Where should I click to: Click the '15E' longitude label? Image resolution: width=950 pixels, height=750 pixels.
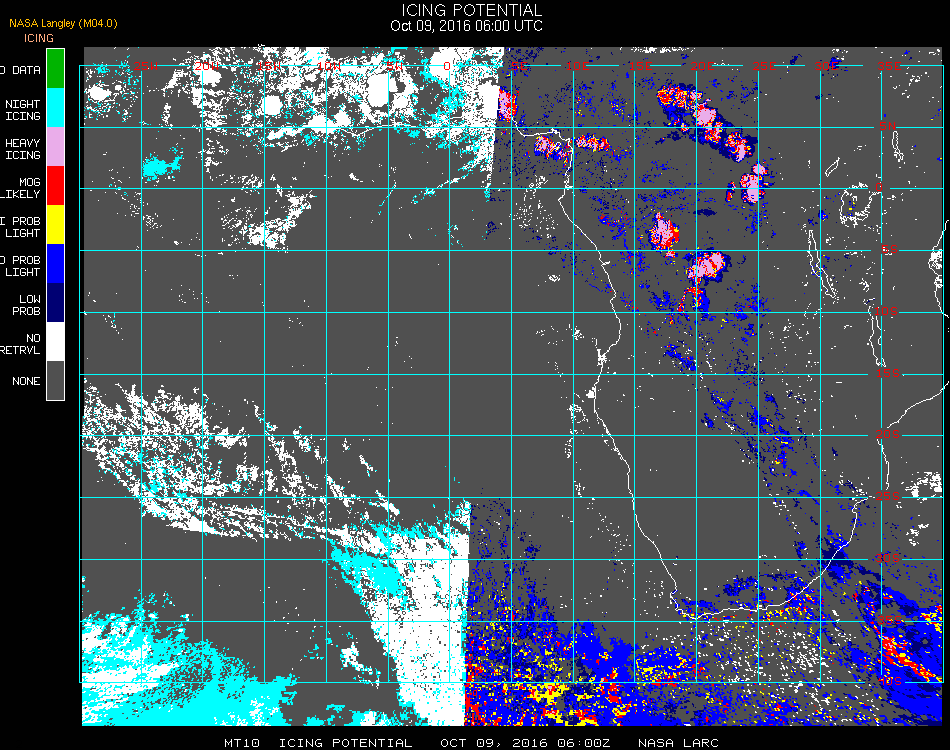pos(639,65)
